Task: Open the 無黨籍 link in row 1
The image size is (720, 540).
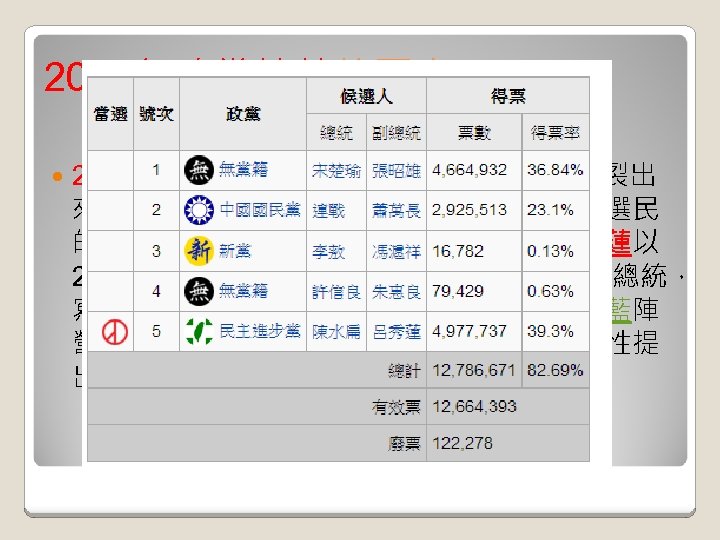Action: tap(243, 169)
